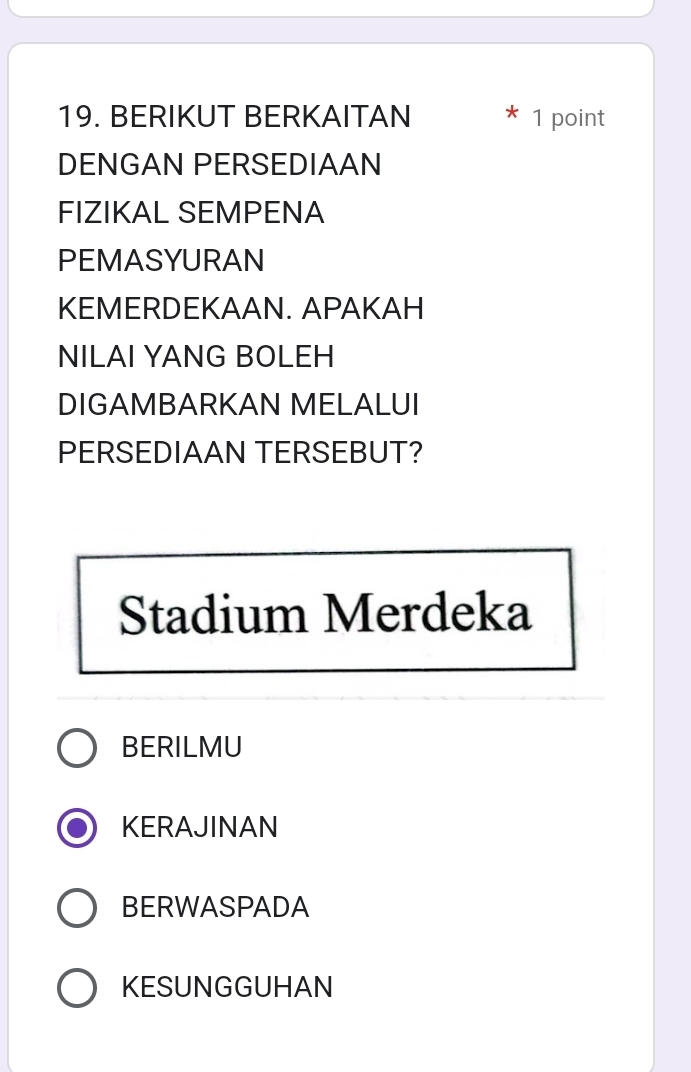
Task: Click the "NILAI YANG BOLEH" text line
Action: tap(196, 356)
